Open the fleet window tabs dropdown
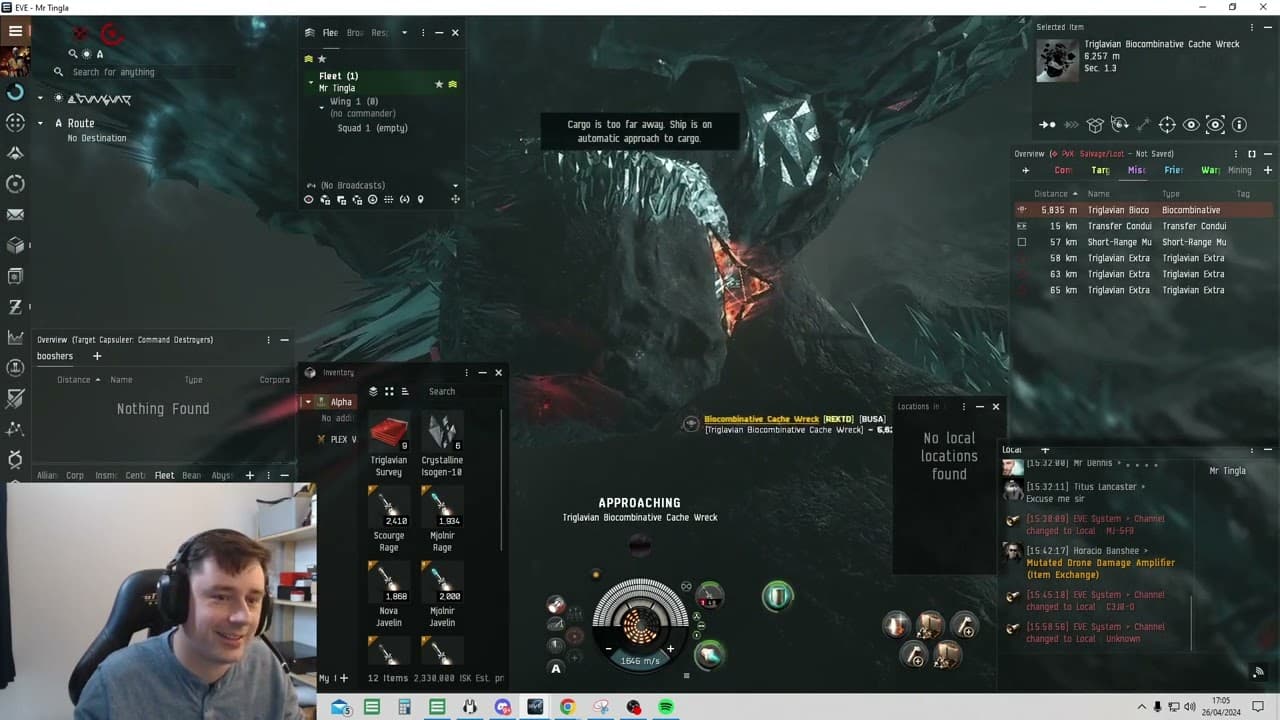1280x720 pixels. (404, 33)
